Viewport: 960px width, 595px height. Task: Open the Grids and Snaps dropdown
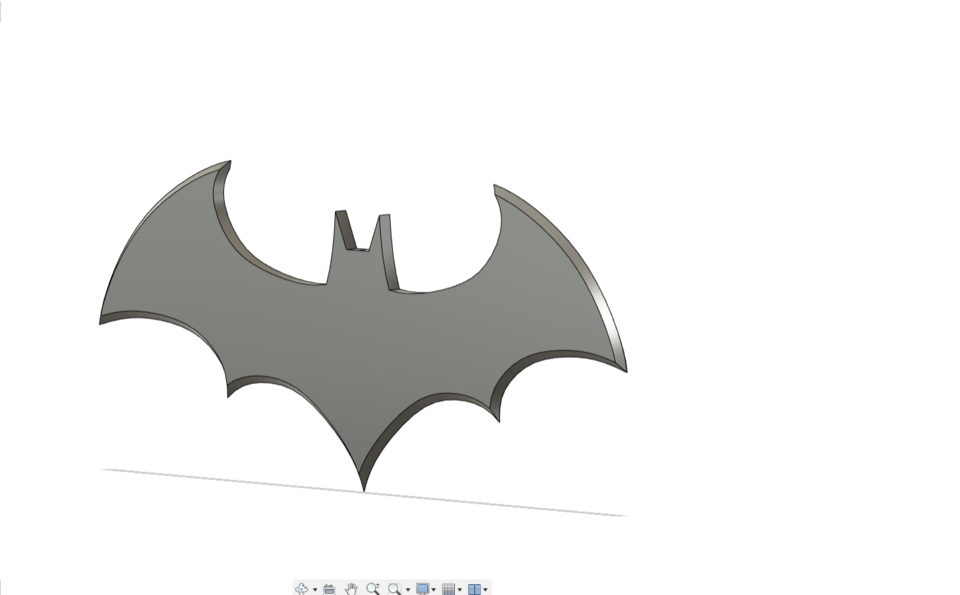pyautogui.click(x=458, y=588)
